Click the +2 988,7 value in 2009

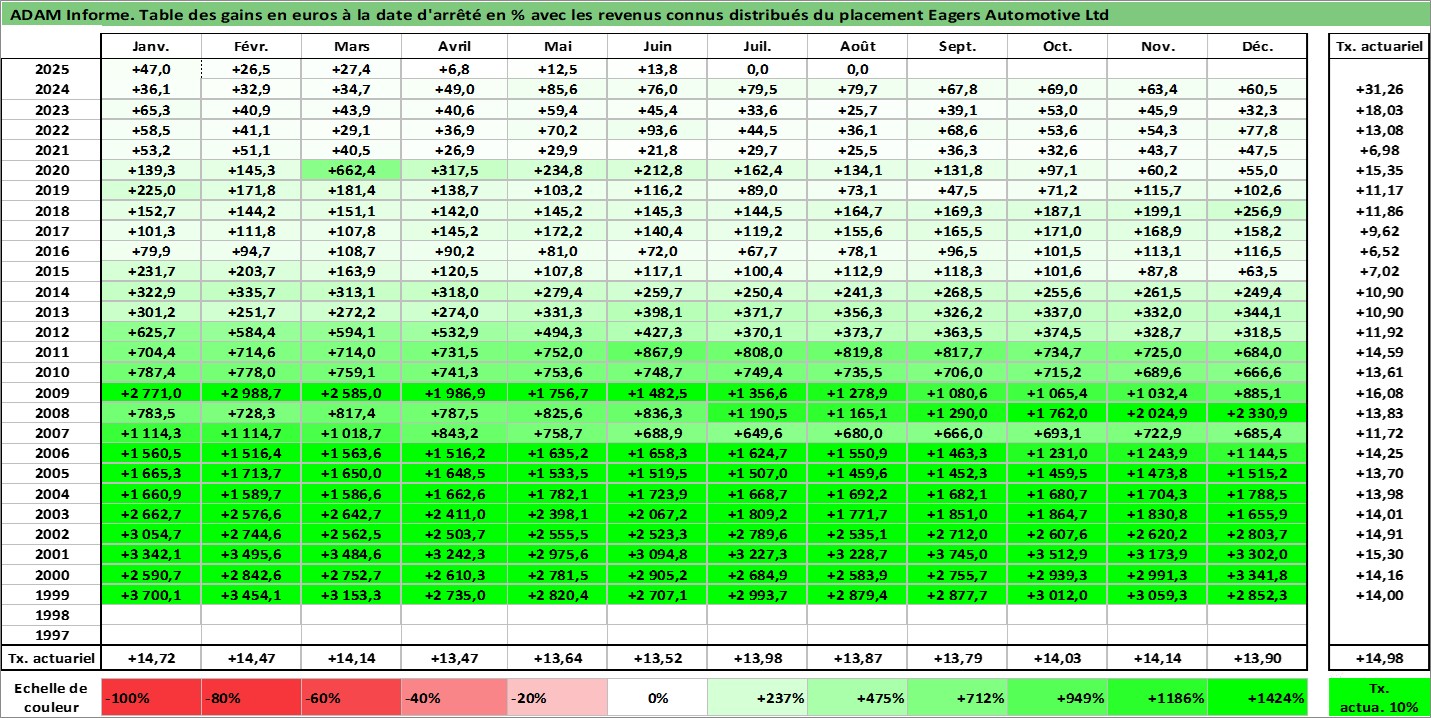coord(251,393)
